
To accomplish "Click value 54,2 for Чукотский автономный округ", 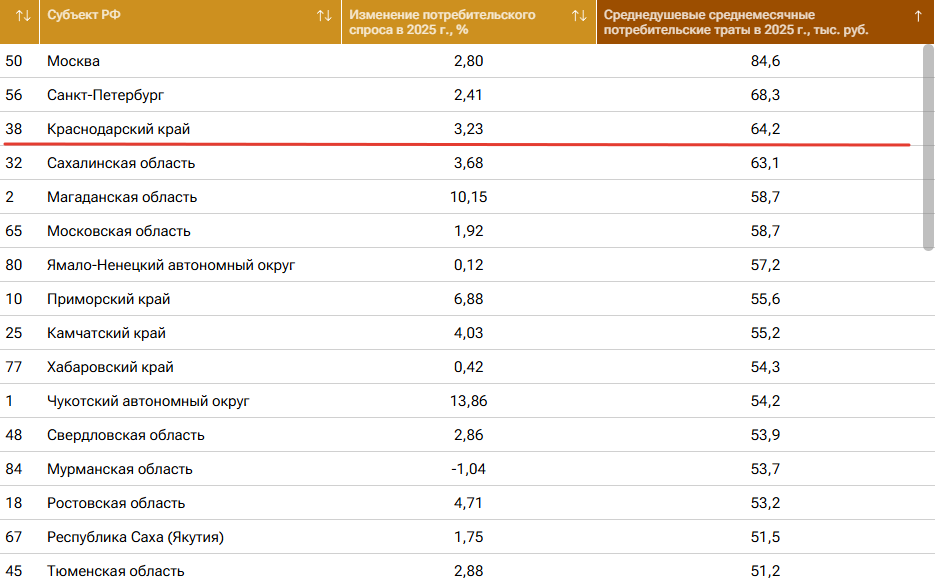I will tap(765, 401).
